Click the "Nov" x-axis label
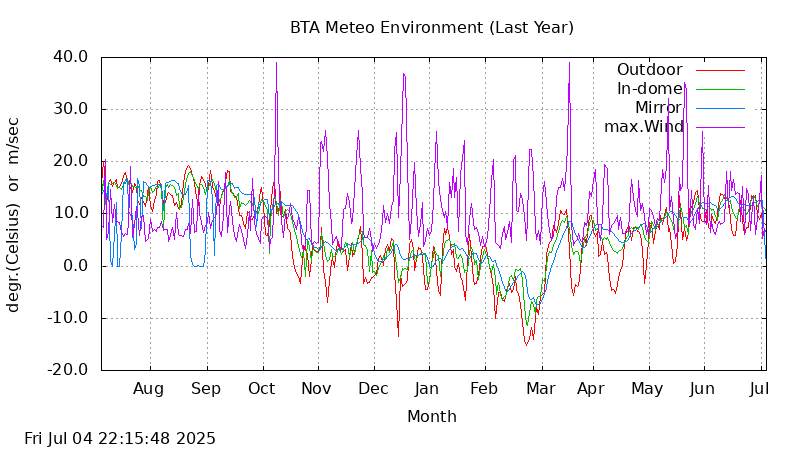800x450 pixels. tap(316, 389)
